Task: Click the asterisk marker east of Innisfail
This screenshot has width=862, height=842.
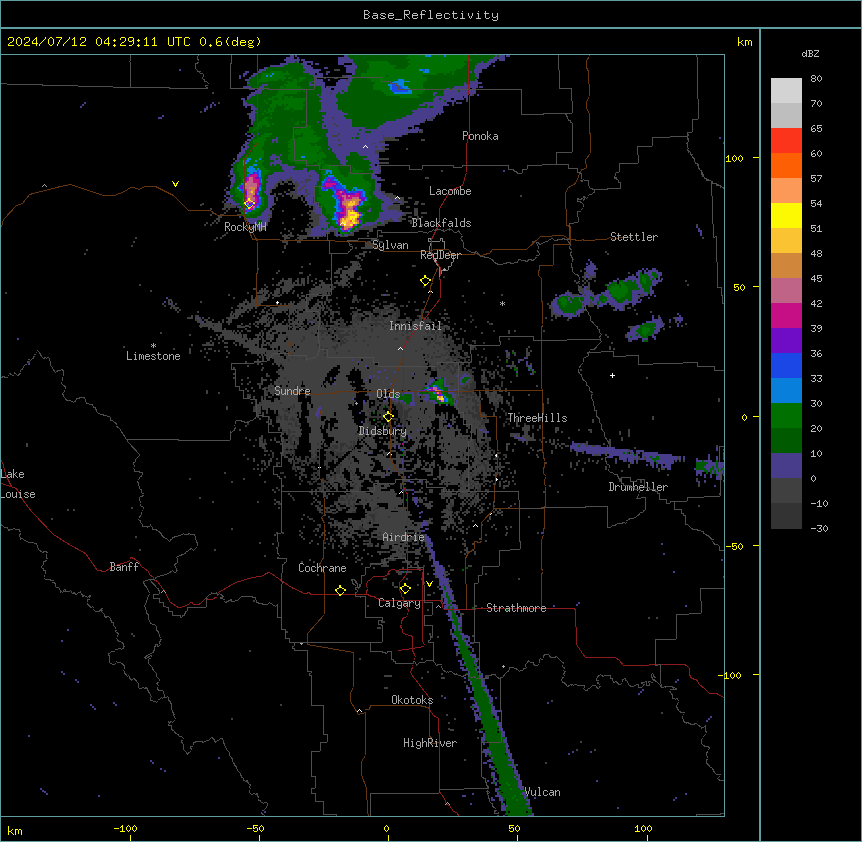Action: click(x=502, y=303)
